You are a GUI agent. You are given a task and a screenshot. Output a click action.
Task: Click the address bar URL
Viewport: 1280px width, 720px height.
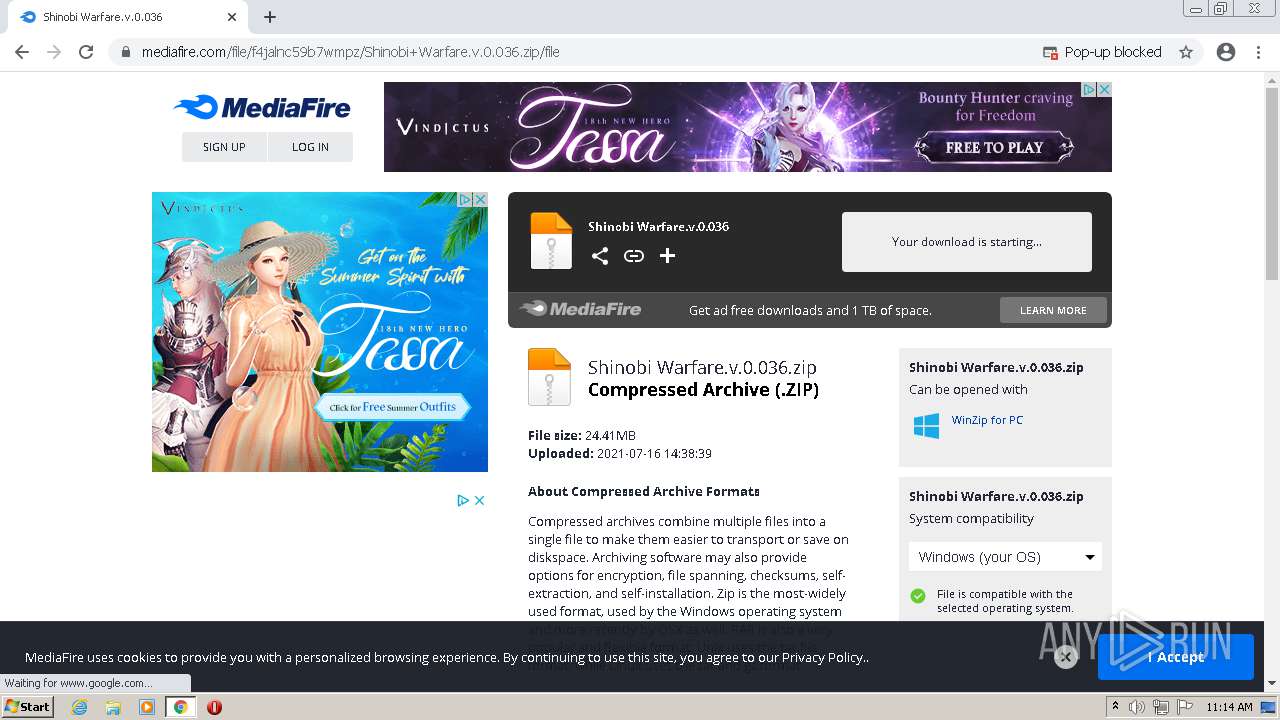[x=350, y=52]
